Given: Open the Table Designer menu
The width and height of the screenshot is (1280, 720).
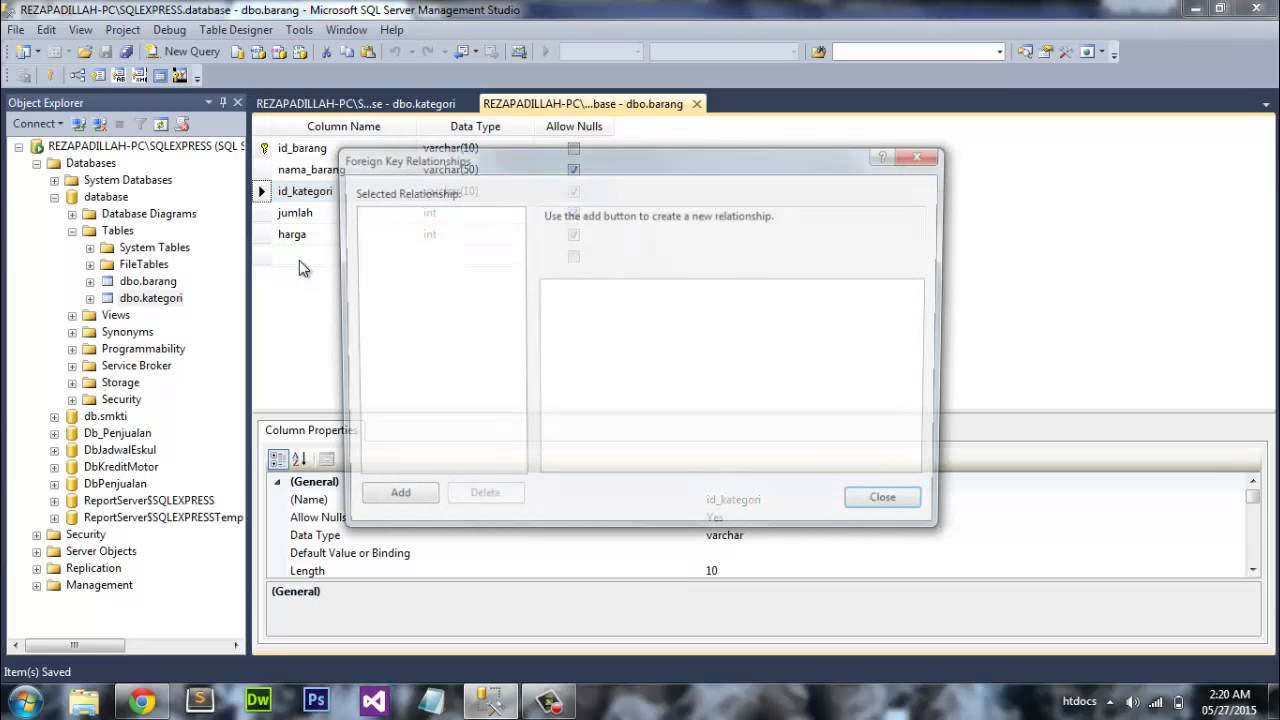Looking at the screenshot, I should tap(235, 30).
